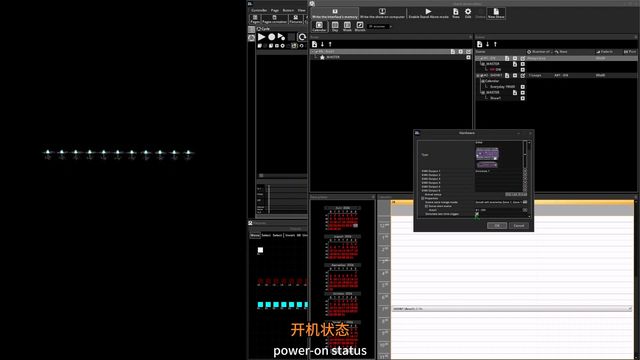640x360 pixels.
Task: Toggle the checkbox at bottom of hardware dialog
Action: pos(477,214)
